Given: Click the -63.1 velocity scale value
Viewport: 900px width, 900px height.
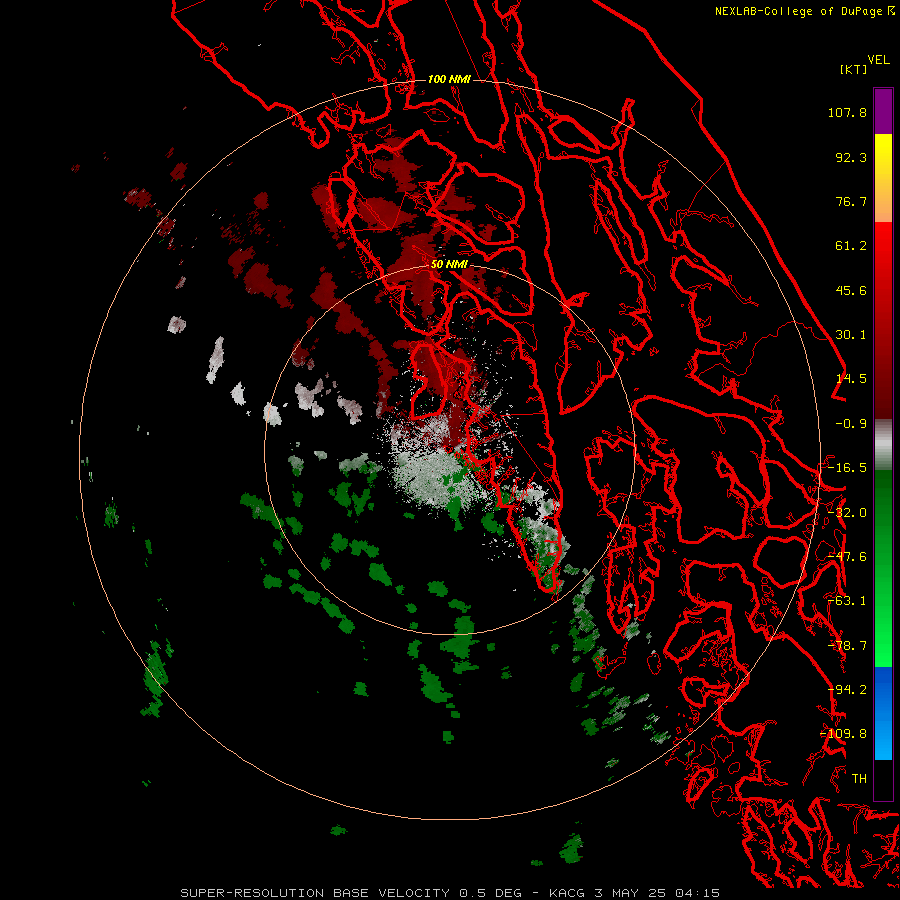Looking at the screenshot, I should pyautogui.click(x=847, y=601).
